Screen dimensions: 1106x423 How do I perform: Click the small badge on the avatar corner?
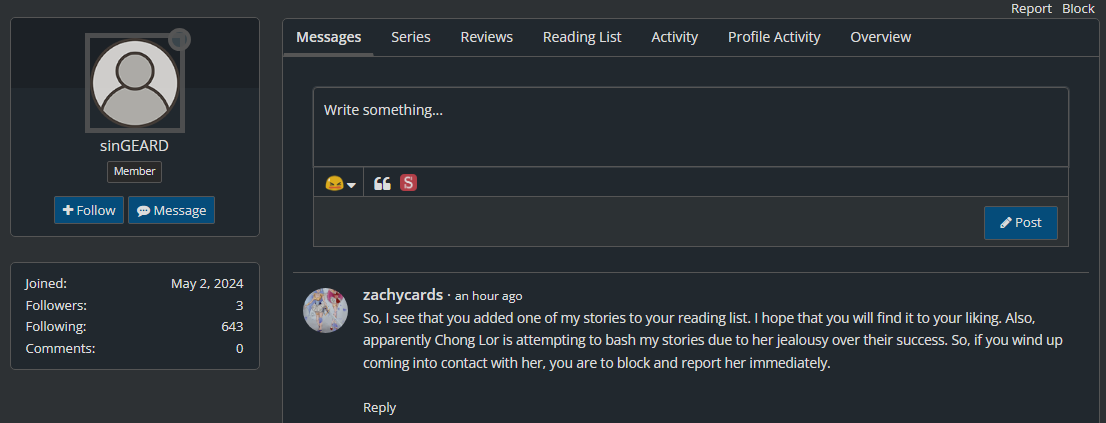click(x=180, y=39)
